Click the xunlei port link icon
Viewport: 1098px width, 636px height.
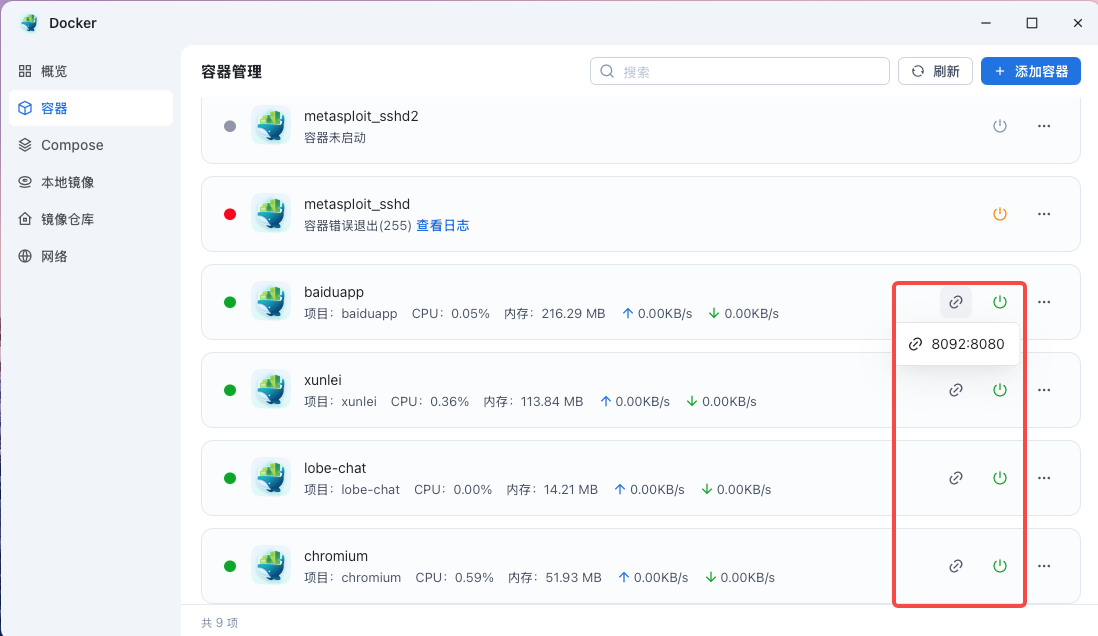pos(956,390)
